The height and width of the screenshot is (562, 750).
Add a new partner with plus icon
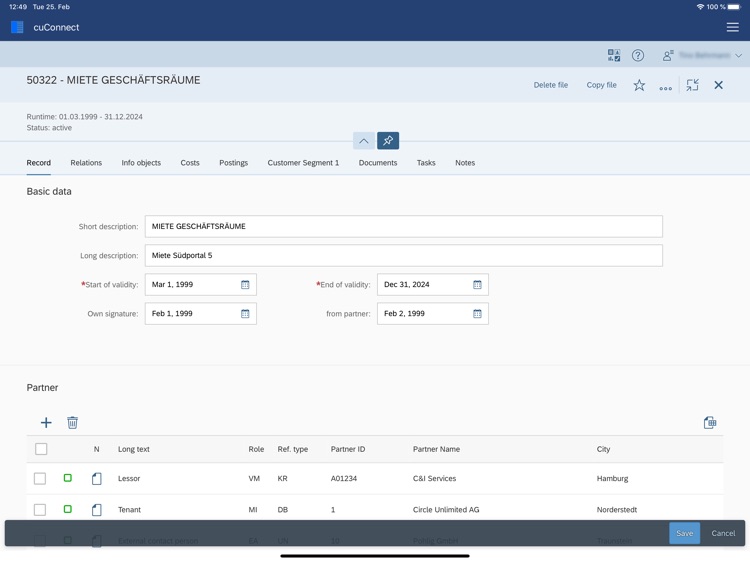coord(46,422)
